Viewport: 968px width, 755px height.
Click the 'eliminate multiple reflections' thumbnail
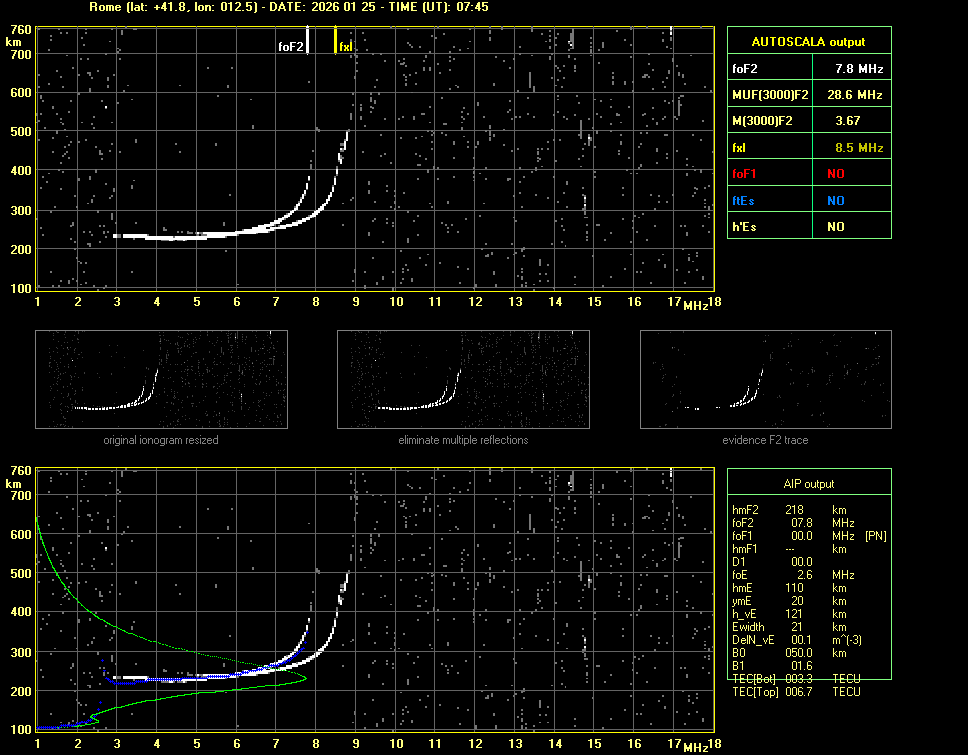[x=463, y=379]
